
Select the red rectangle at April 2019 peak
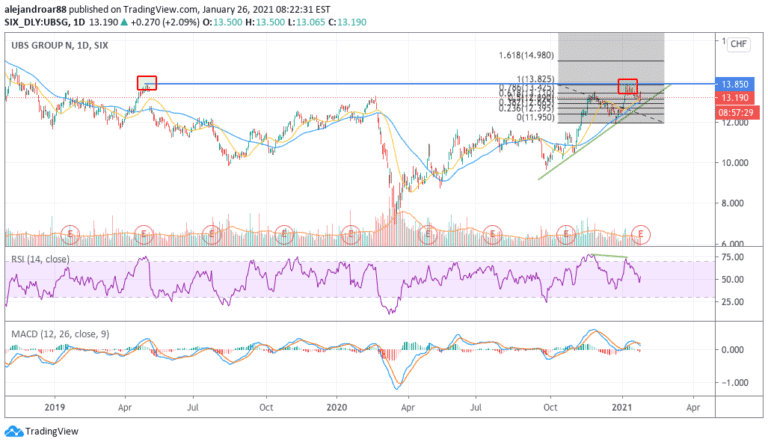pos(148,83)
